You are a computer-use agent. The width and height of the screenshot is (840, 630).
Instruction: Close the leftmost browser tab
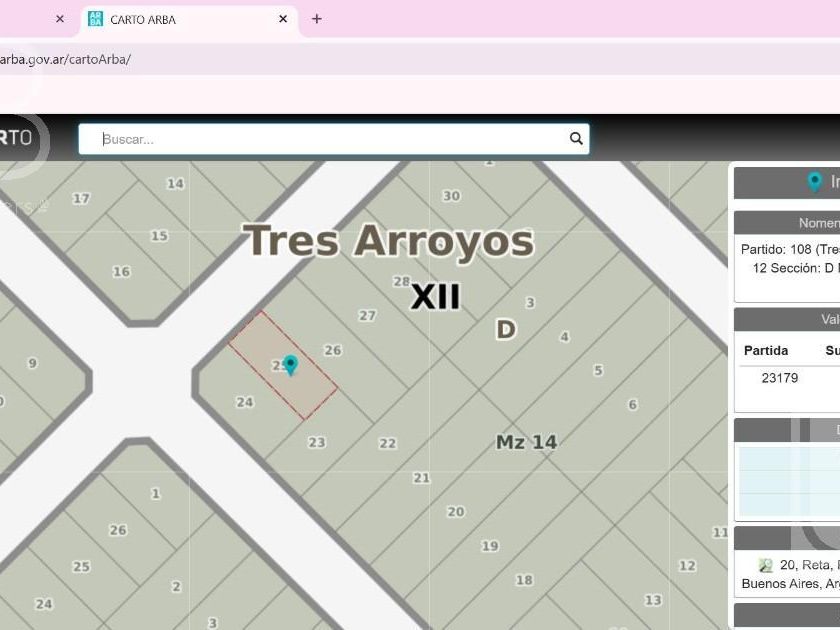(60, 19)
